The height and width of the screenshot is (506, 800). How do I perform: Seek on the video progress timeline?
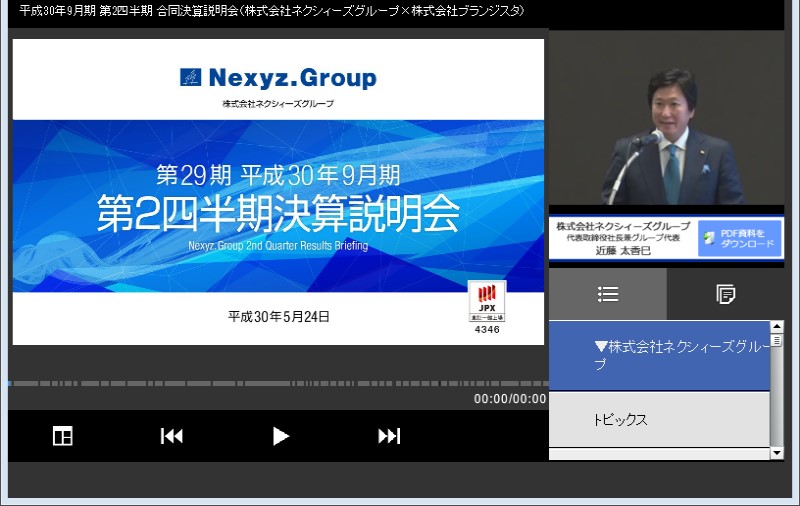pos(279,383)
